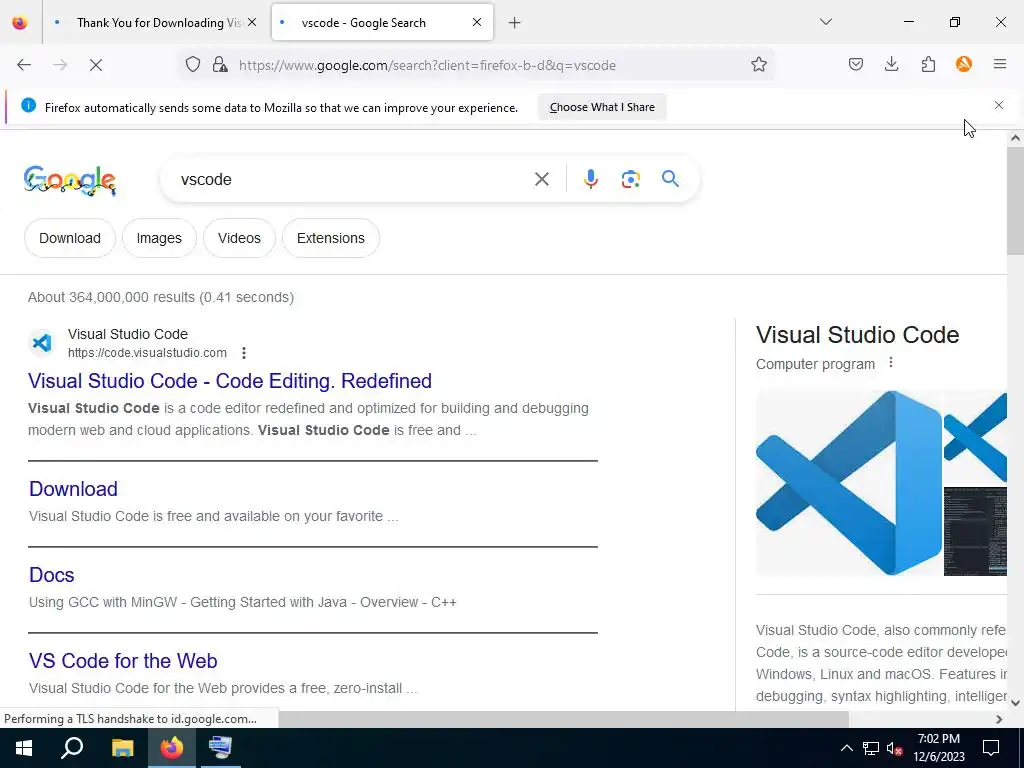Screen dimensions: 1024x768
Task: Open the Downloads panel arrow icon
Action: pyautogui.click(x=891, y=64)
